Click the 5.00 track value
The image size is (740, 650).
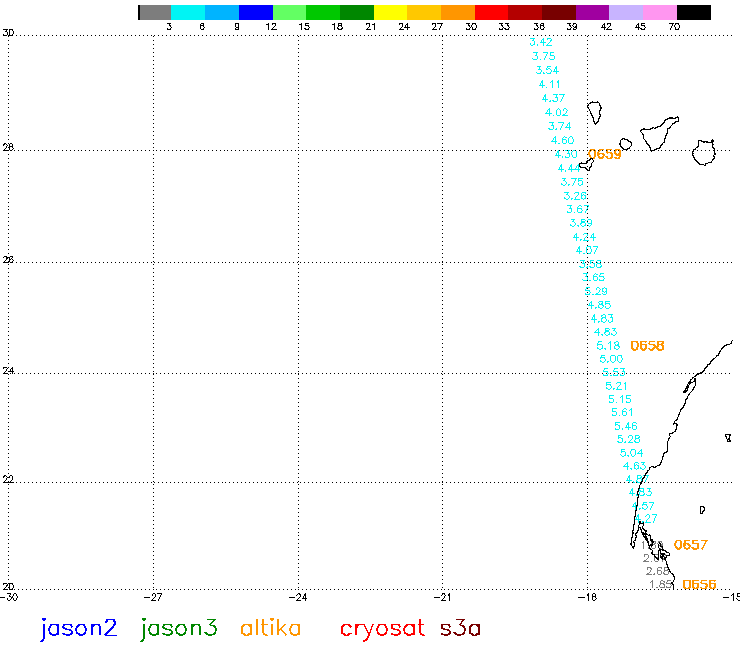tap(611, 359)
